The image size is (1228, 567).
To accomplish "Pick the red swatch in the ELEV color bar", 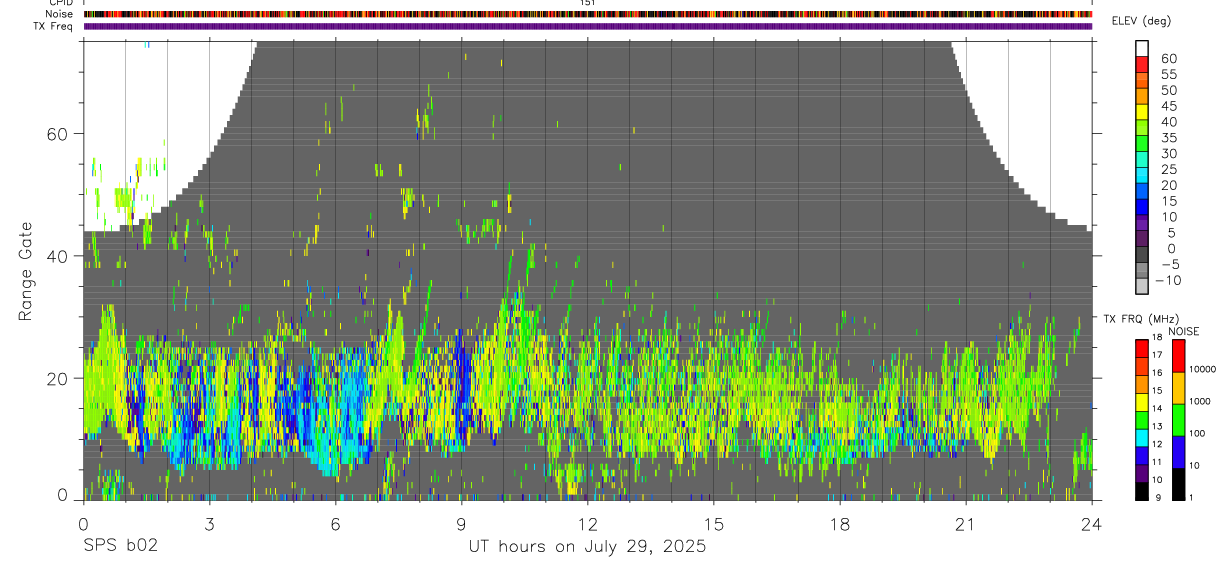I will (1142, 63).
